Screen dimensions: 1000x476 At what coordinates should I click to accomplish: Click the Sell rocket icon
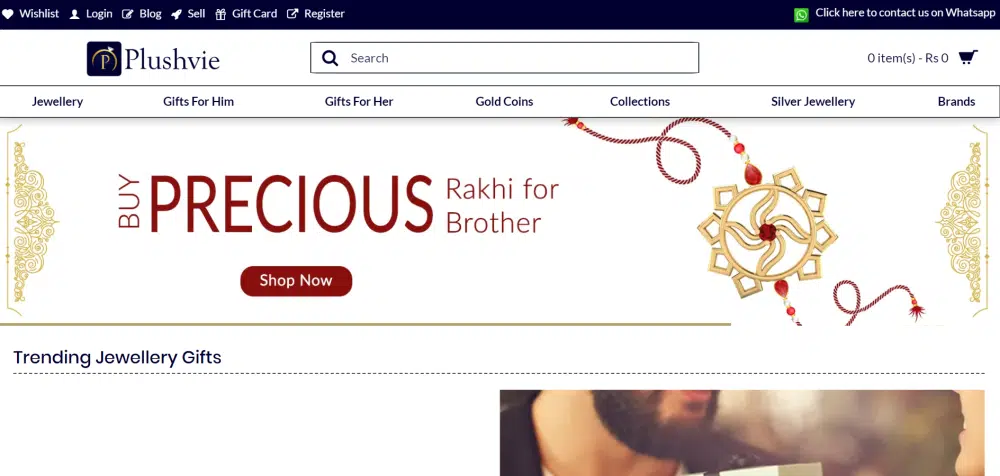pos(177,14)
